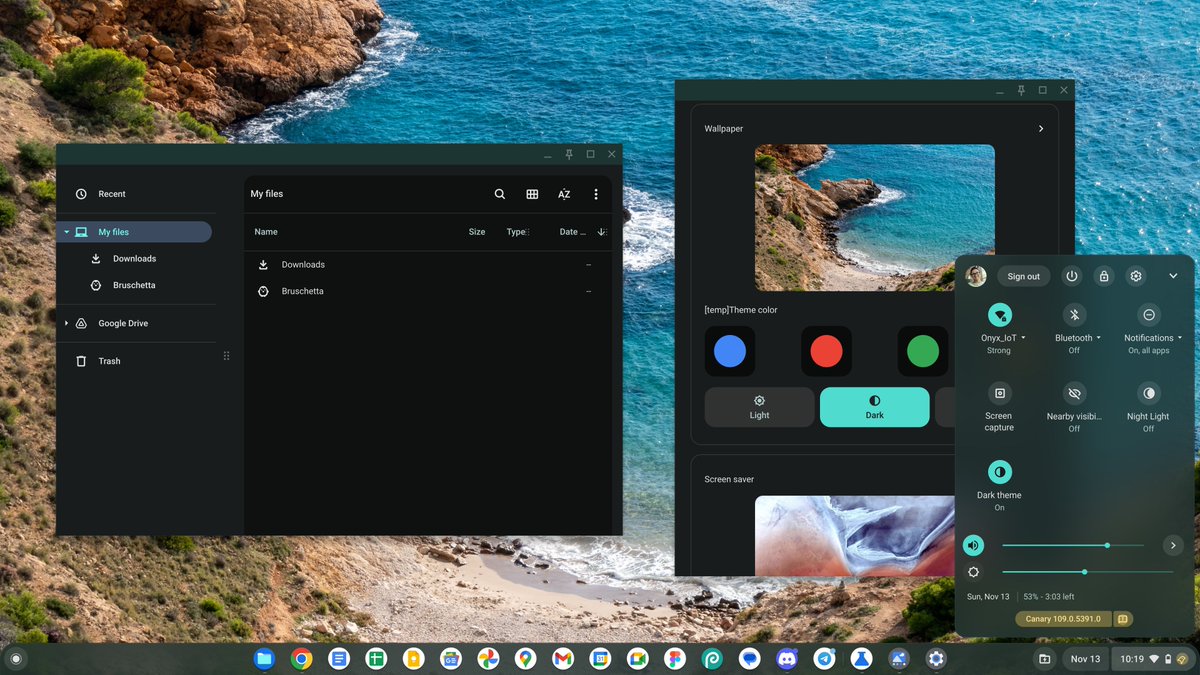Click the wallpaper preview thumbnail

point(874,216)
